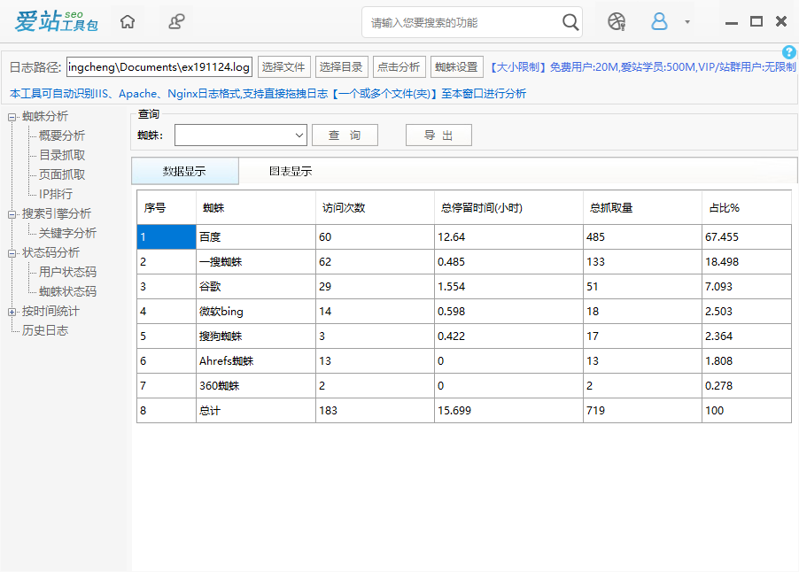Select 目录抓取 in the tree
This screenshot has width=799, height=572.
click(x=62, y=155)
